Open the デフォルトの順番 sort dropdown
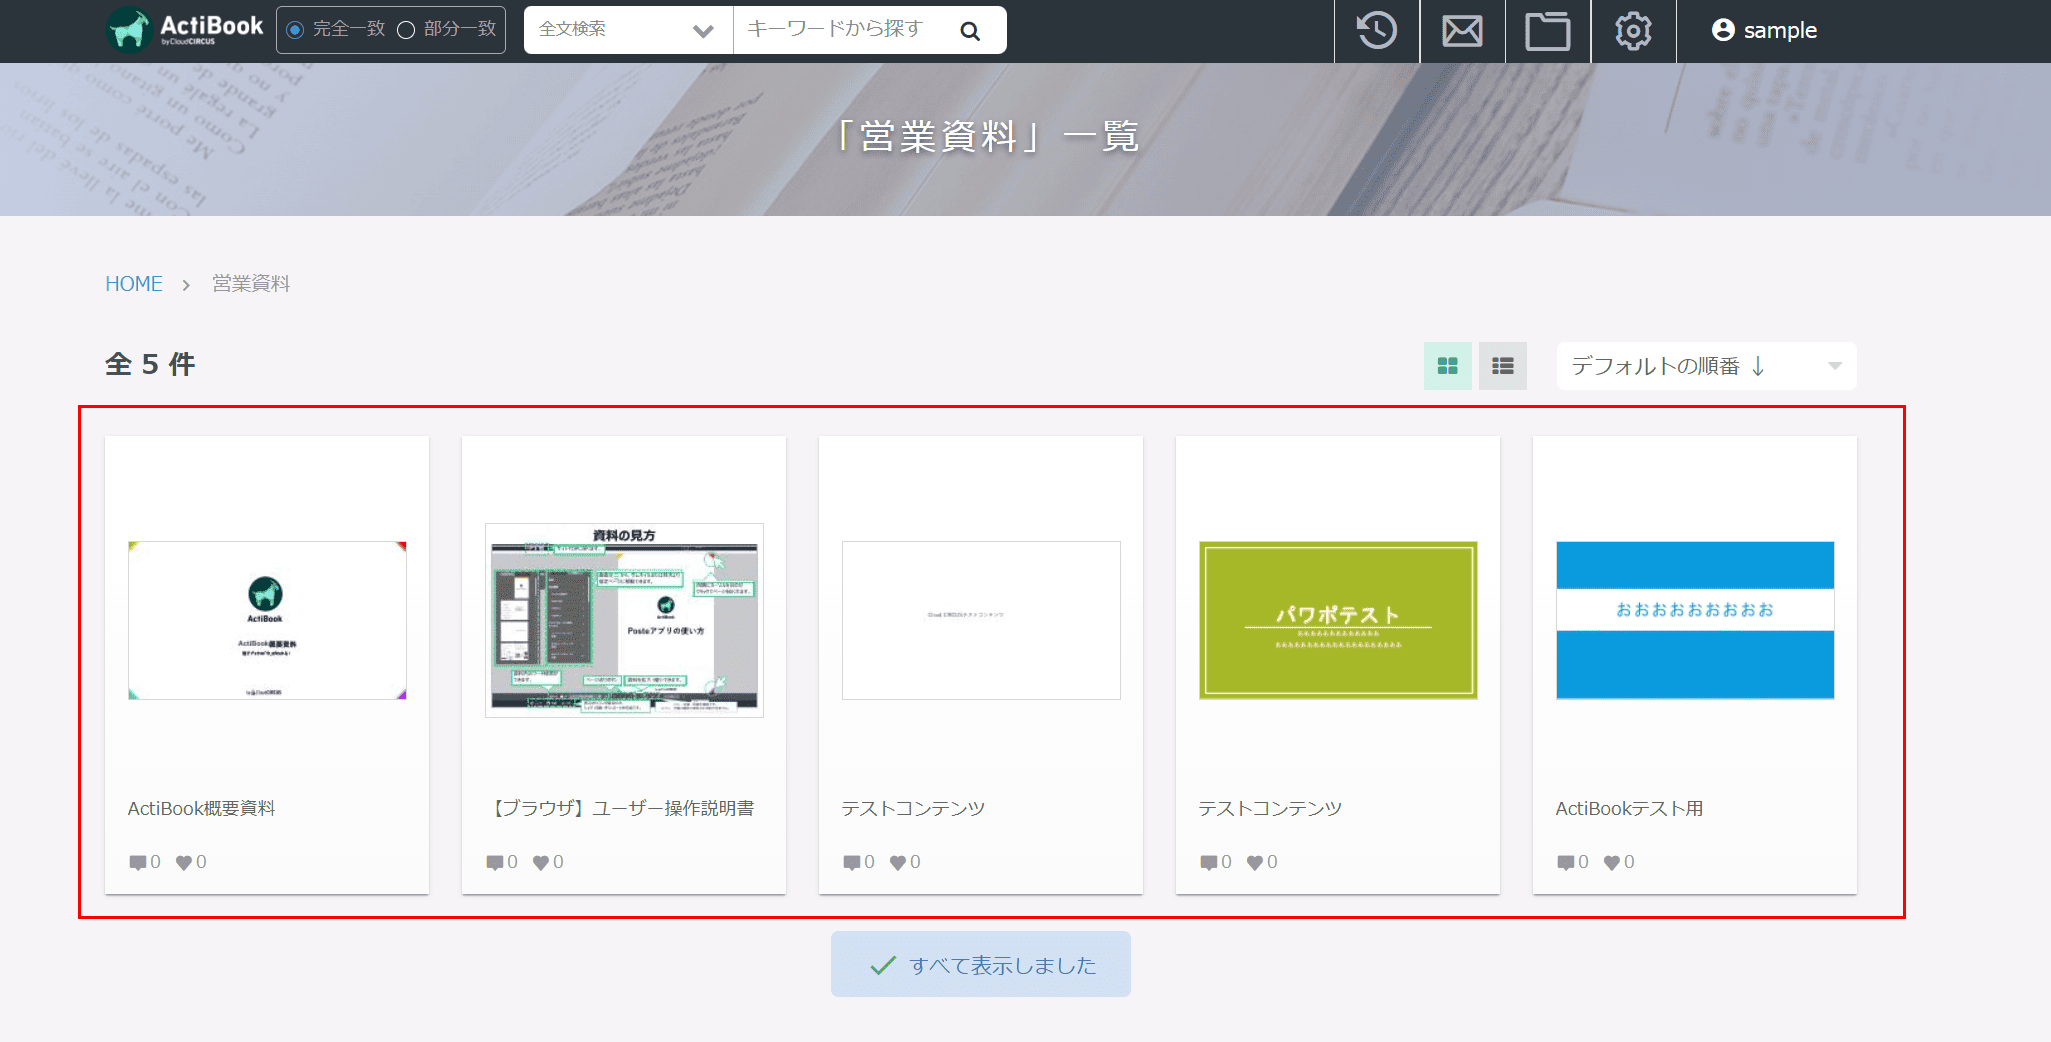The image size is (2051, 1042). pyautogui.click(x=1705, y=366)
